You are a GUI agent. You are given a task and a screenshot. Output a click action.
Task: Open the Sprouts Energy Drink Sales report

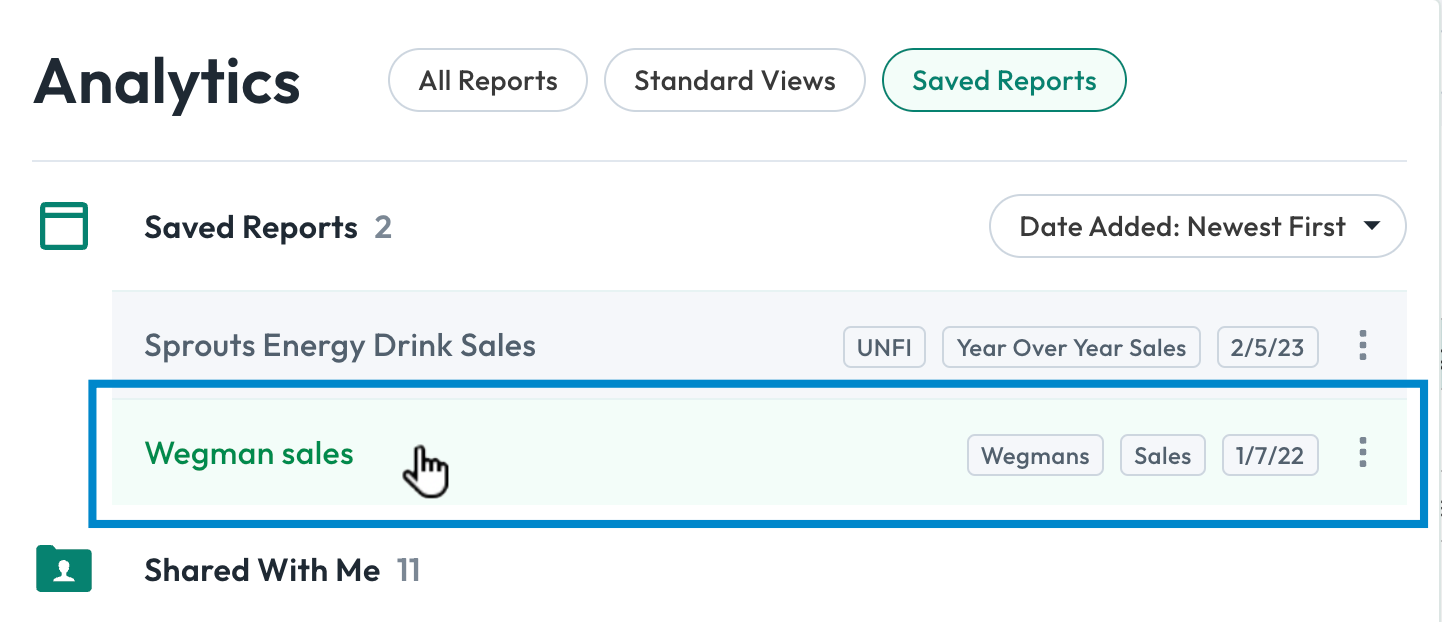[x=340, y=345]
